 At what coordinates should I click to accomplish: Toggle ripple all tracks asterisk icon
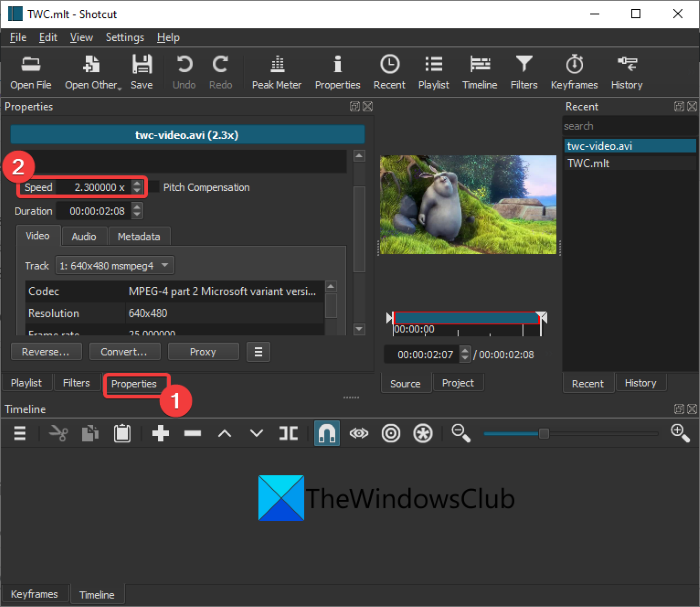[423, 433]
